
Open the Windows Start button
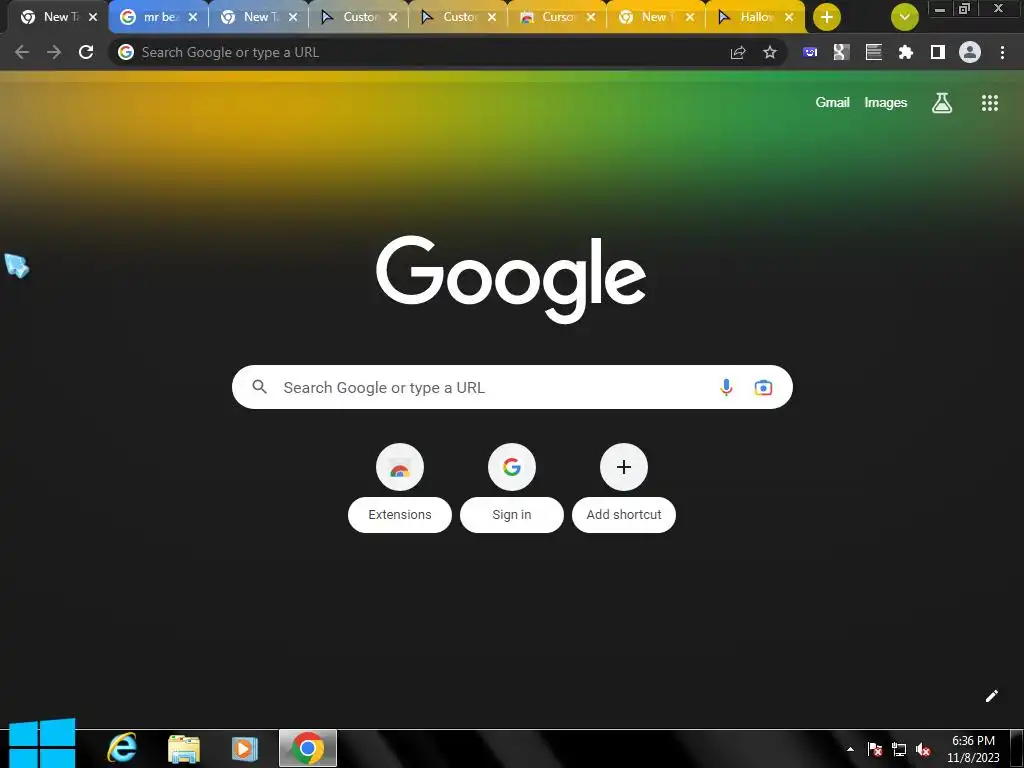(42, 743)
